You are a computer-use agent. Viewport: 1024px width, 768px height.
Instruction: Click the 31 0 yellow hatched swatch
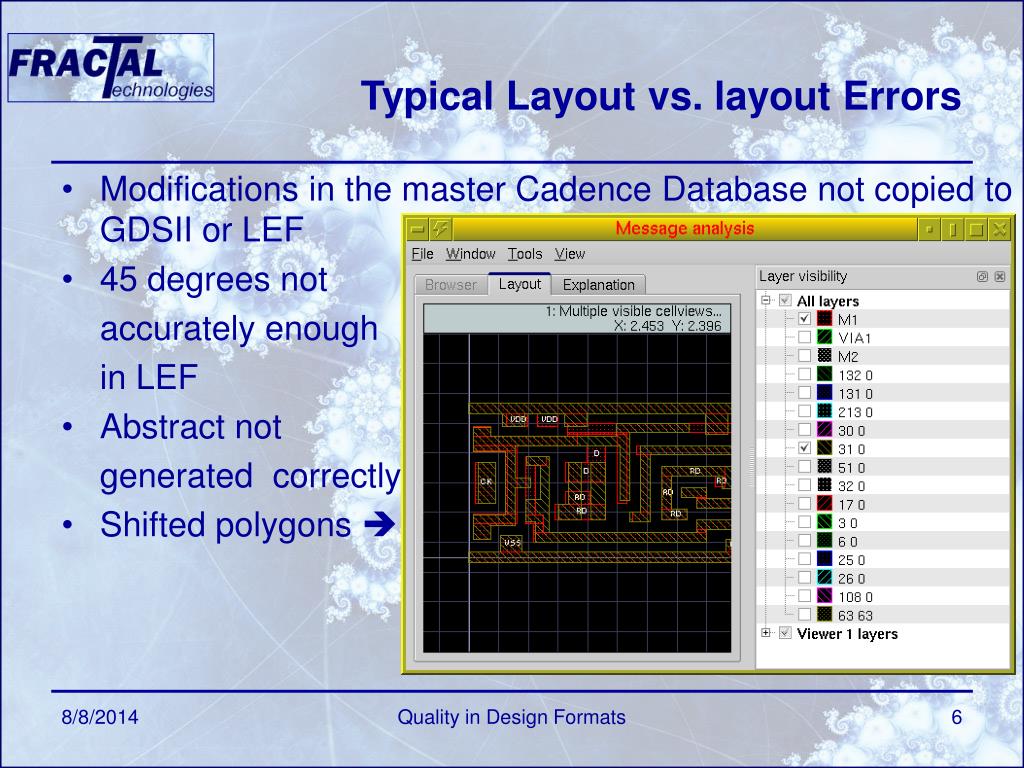pyautogui.click(x=825, y=448)
